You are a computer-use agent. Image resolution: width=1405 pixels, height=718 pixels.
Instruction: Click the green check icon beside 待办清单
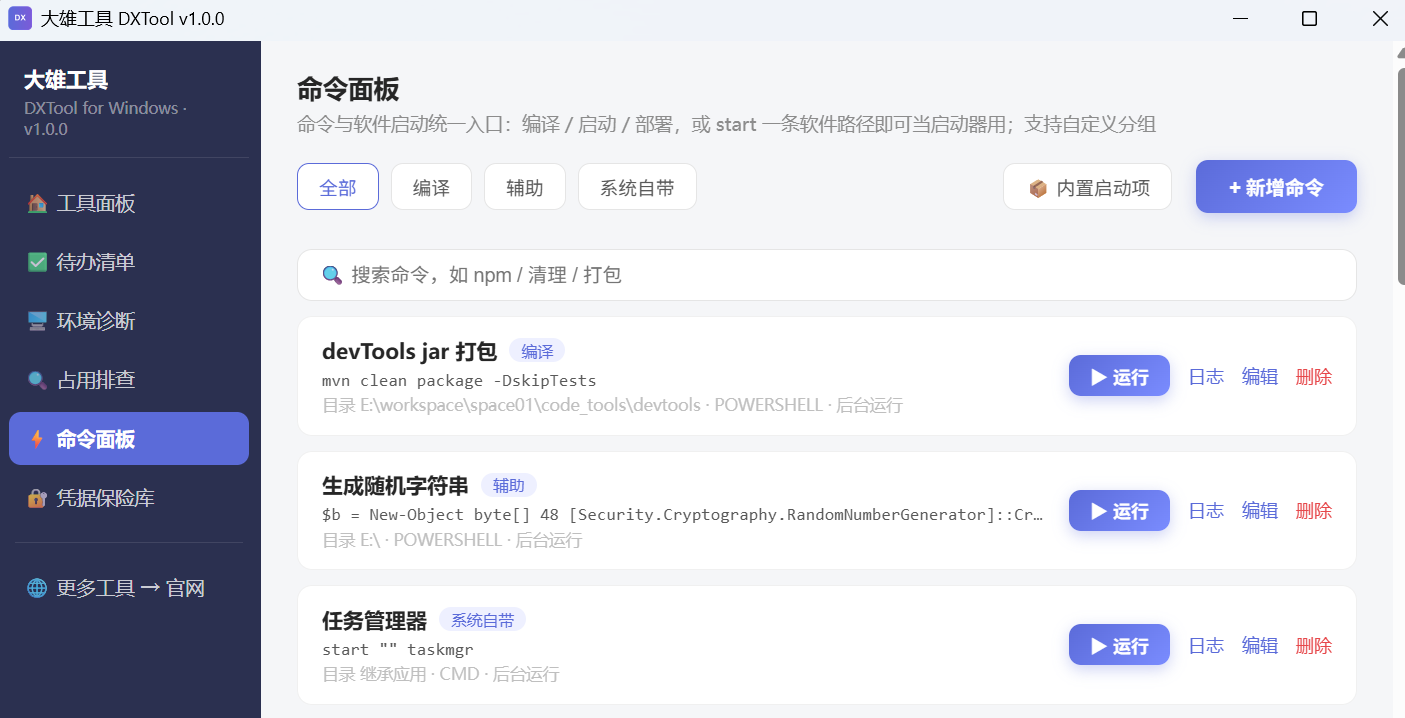coord(37,262)
